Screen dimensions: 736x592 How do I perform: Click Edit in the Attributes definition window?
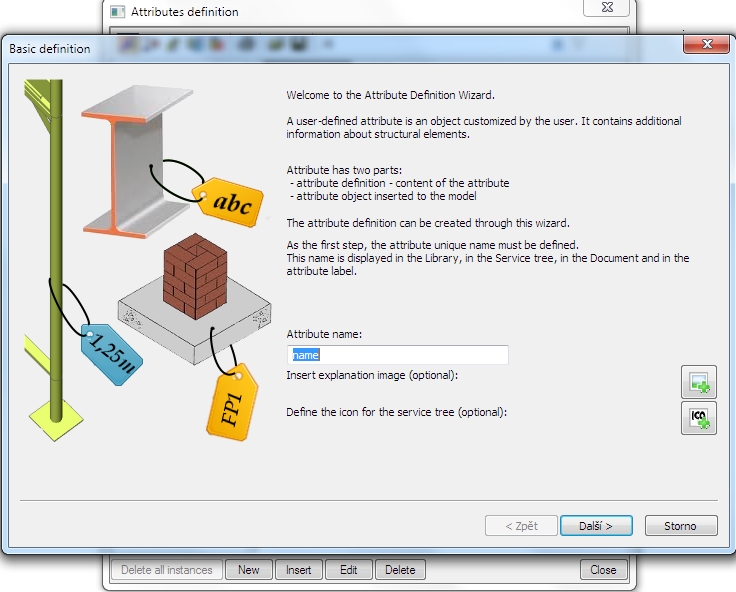[x=348, y=570]
